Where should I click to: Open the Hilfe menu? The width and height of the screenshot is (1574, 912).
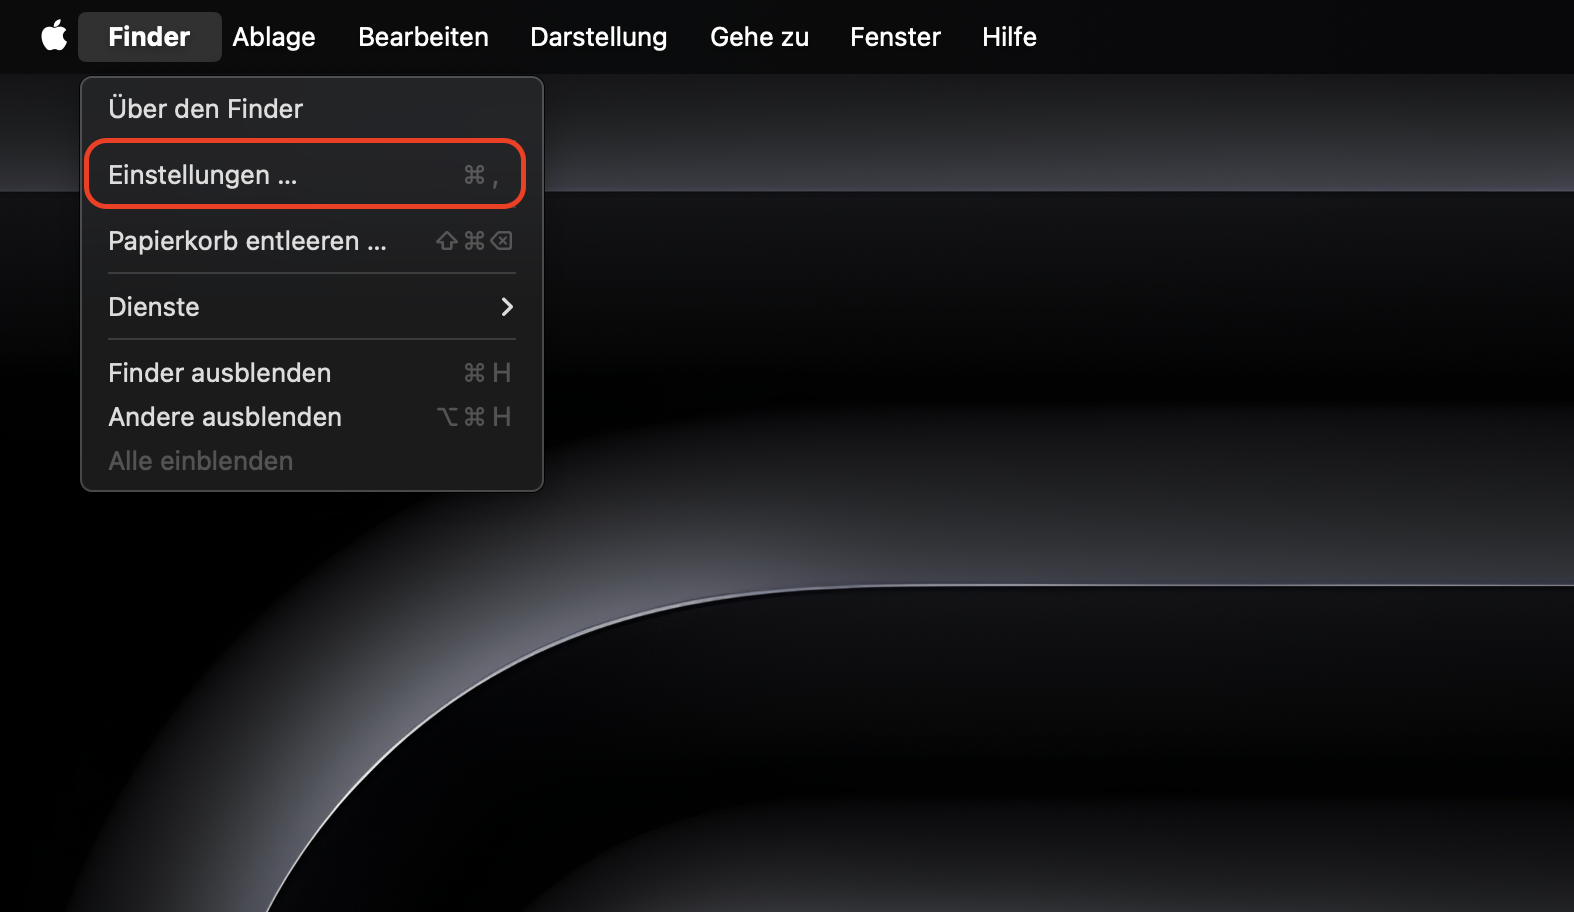(x=1010, y=37)
